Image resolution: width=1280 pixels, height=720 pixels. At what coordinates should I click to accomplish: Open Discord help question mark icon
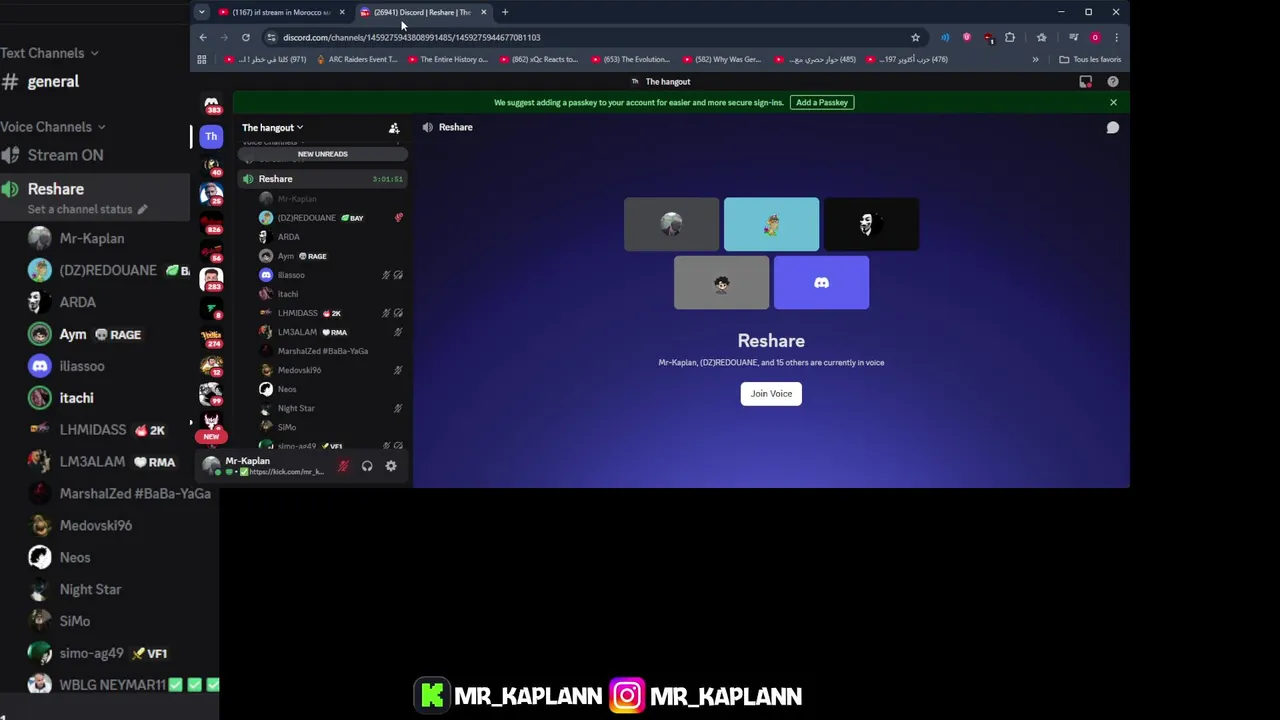[x=1113, y=82]
